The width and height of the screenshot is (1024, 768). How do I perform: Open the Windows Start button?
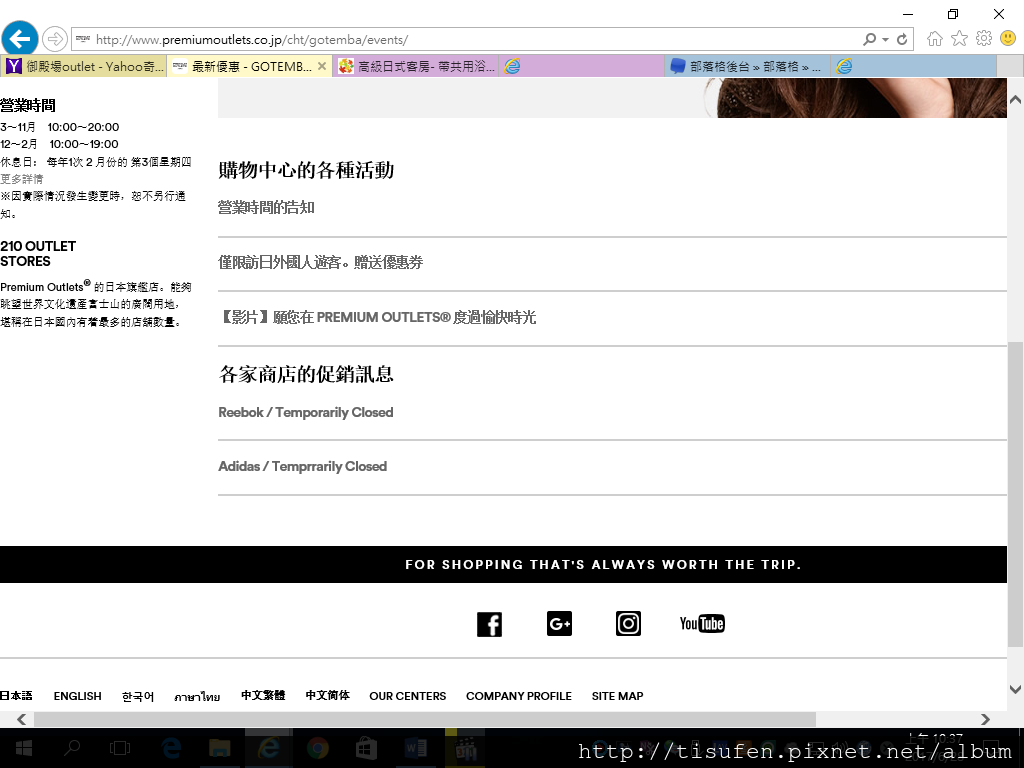point(24,748)
